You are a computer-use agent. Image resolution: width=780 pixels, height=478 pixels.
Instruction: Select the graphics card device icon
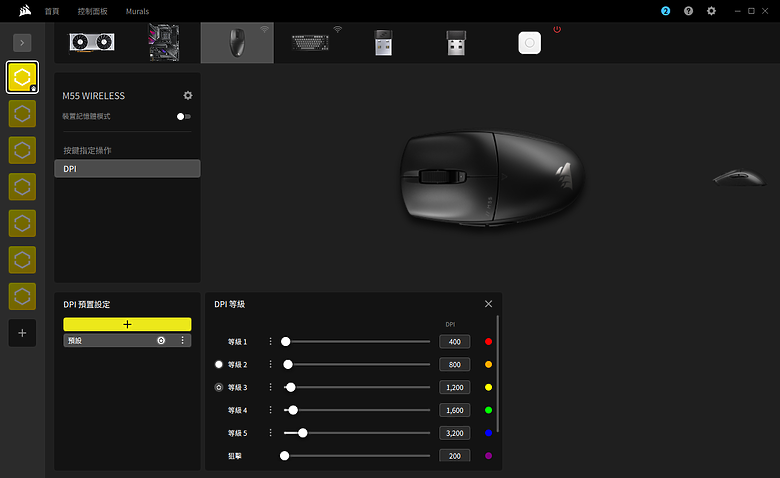click(x=92, y=42)
